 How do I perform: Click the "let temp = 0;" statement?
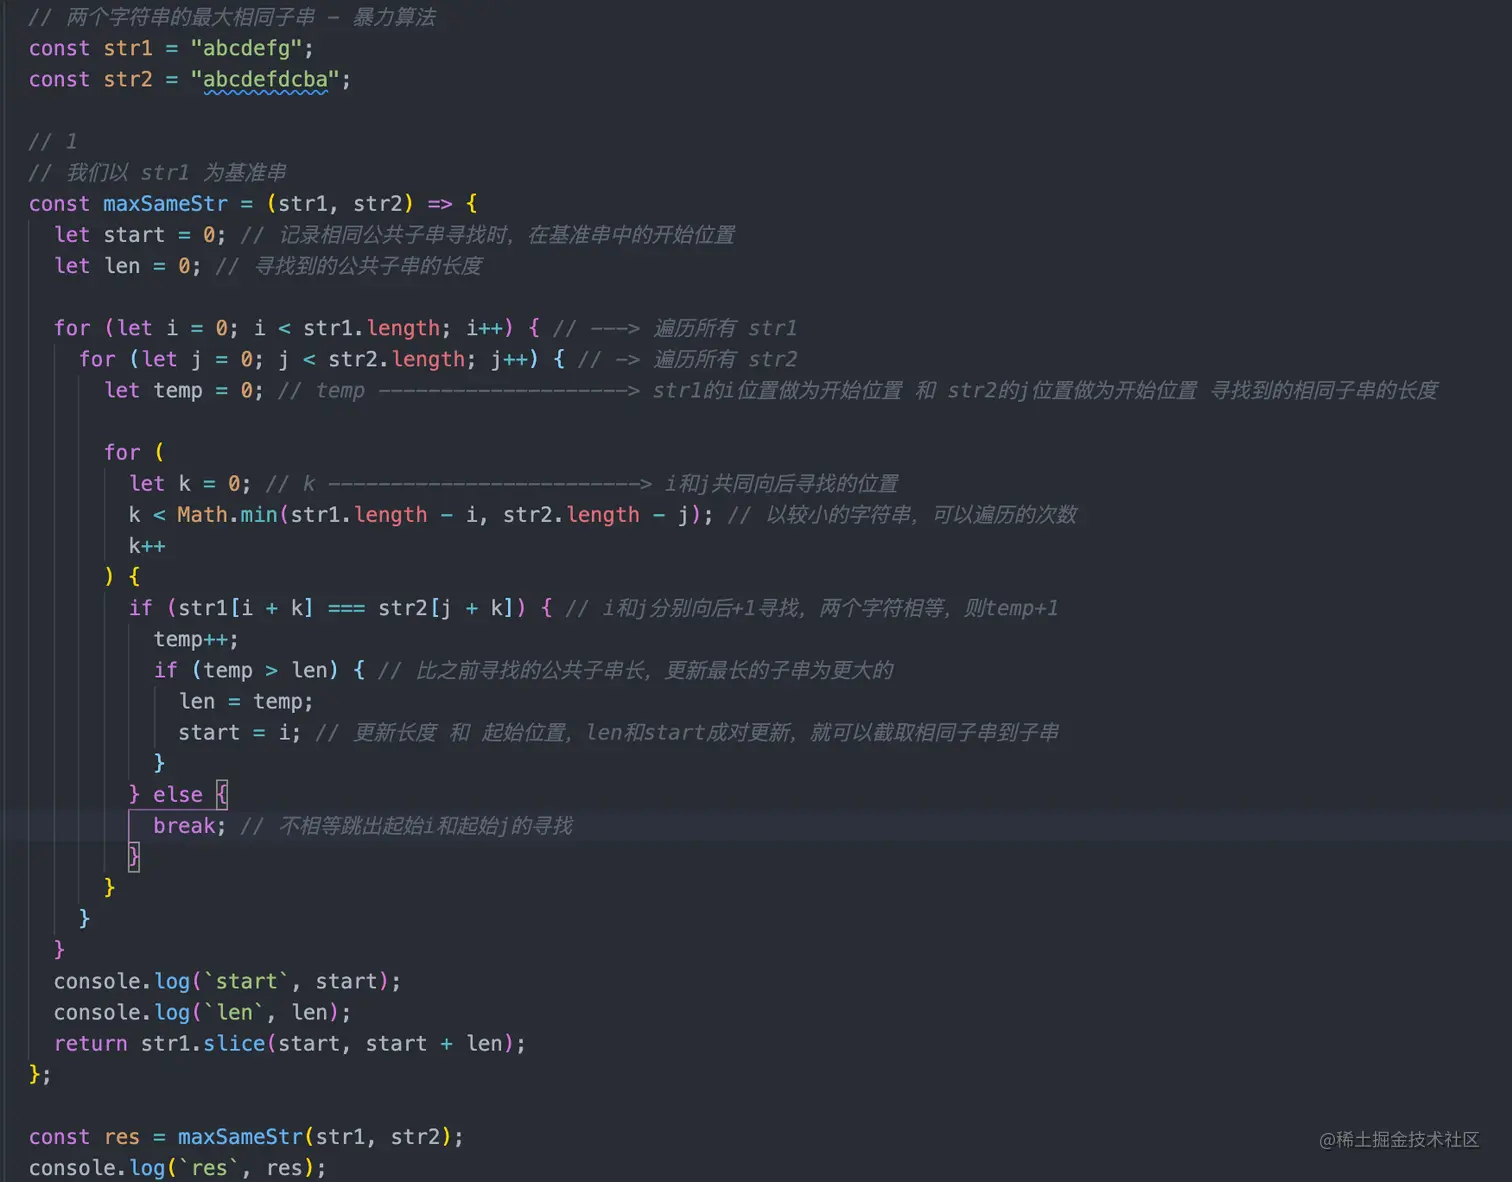[x=184, y=390]
